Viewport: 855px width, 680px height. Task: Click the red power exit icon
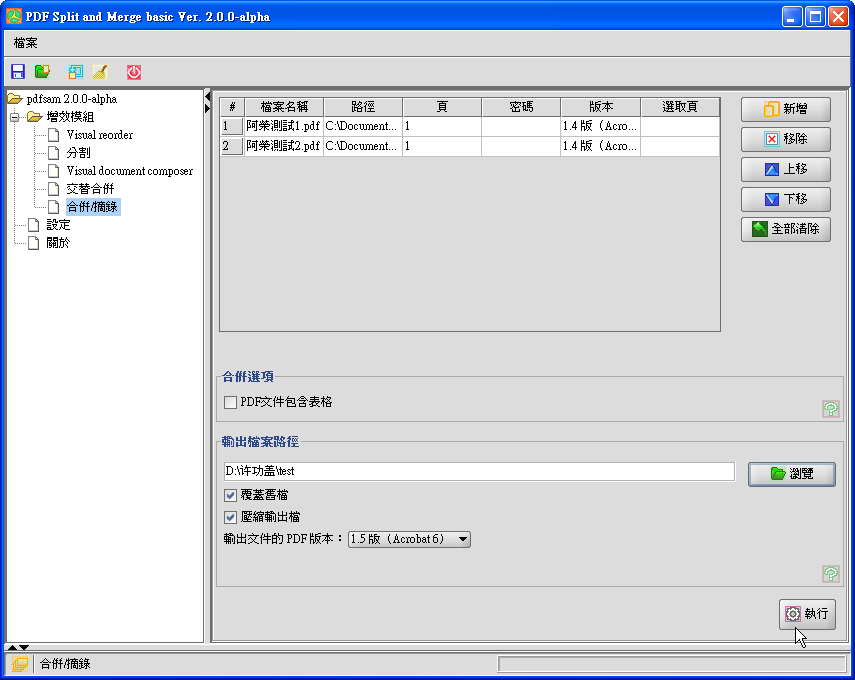pos(134,72)
